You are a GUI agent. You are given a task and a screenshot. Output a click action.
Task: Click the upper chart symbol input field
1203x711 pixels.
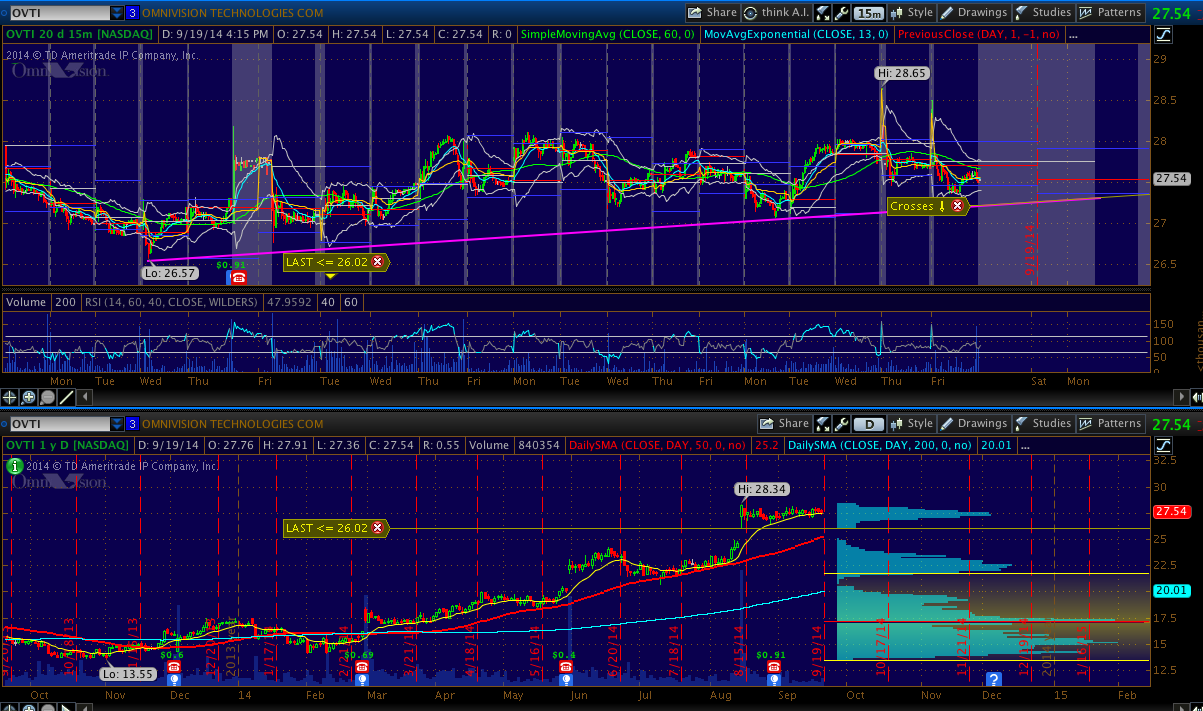point(56,13)
